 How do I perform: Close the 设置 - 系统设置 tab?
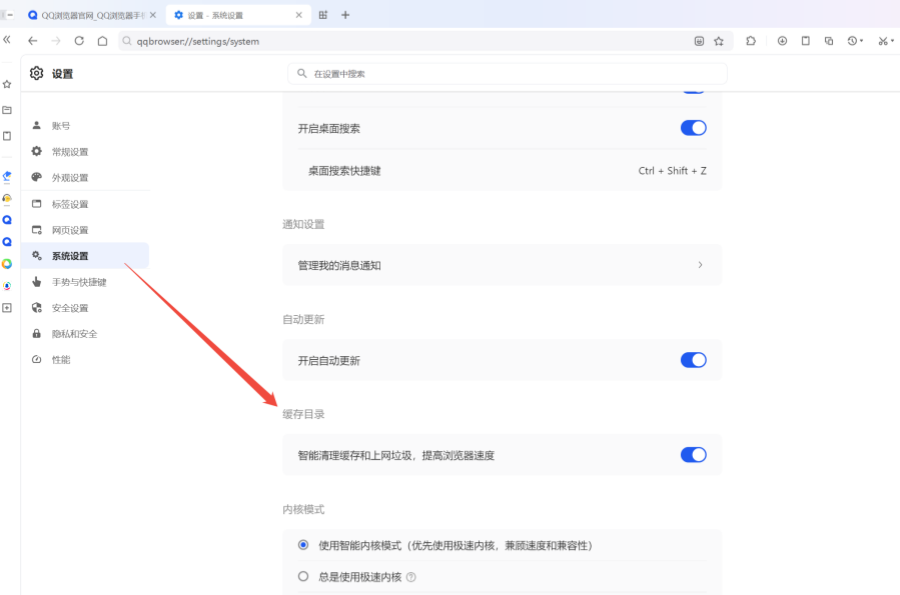(298, 15)
